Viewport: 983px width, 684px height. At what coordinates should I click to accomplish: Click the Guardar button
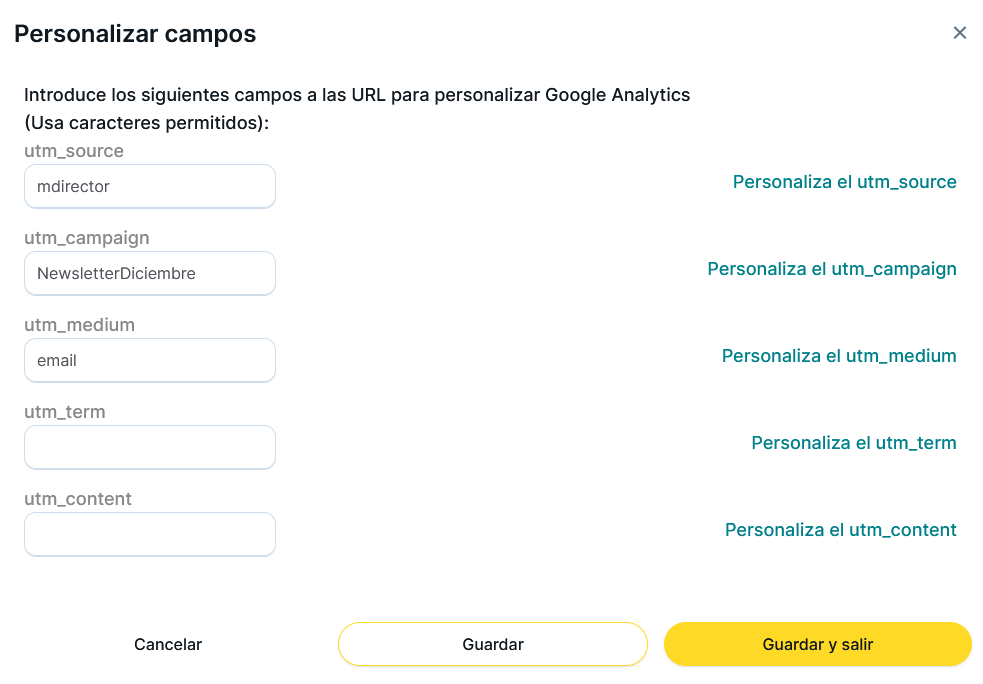point(493,644)
